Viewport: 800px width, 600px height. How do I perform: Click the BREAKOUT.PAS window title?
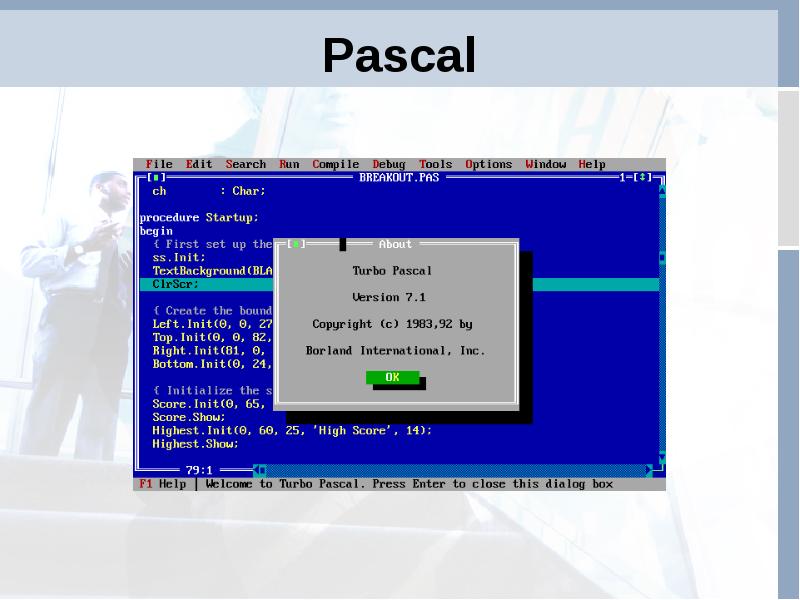[399, 178]
